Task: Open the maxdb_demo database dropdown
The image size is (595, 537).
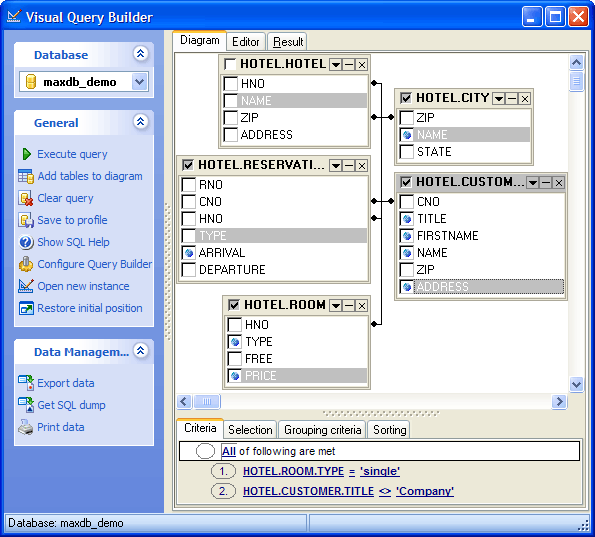Action: pyautogui.click(x=139, y=82)
